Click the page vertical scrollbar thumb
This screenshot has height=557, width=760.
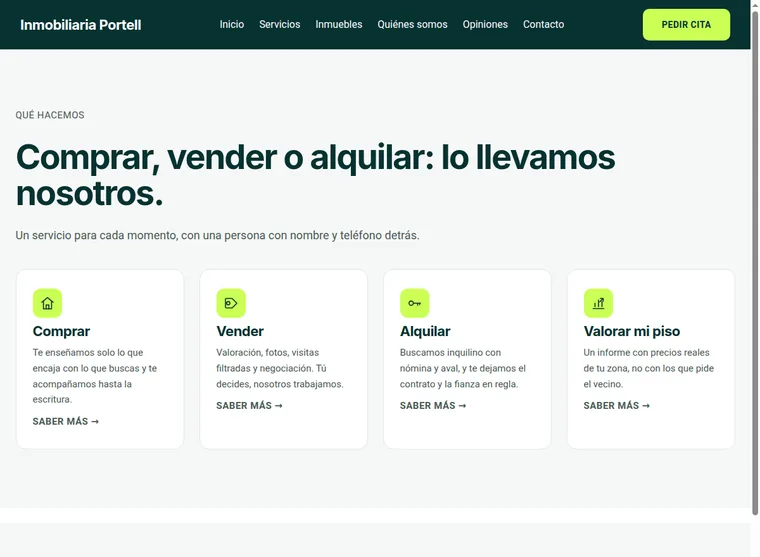(755, 262)
